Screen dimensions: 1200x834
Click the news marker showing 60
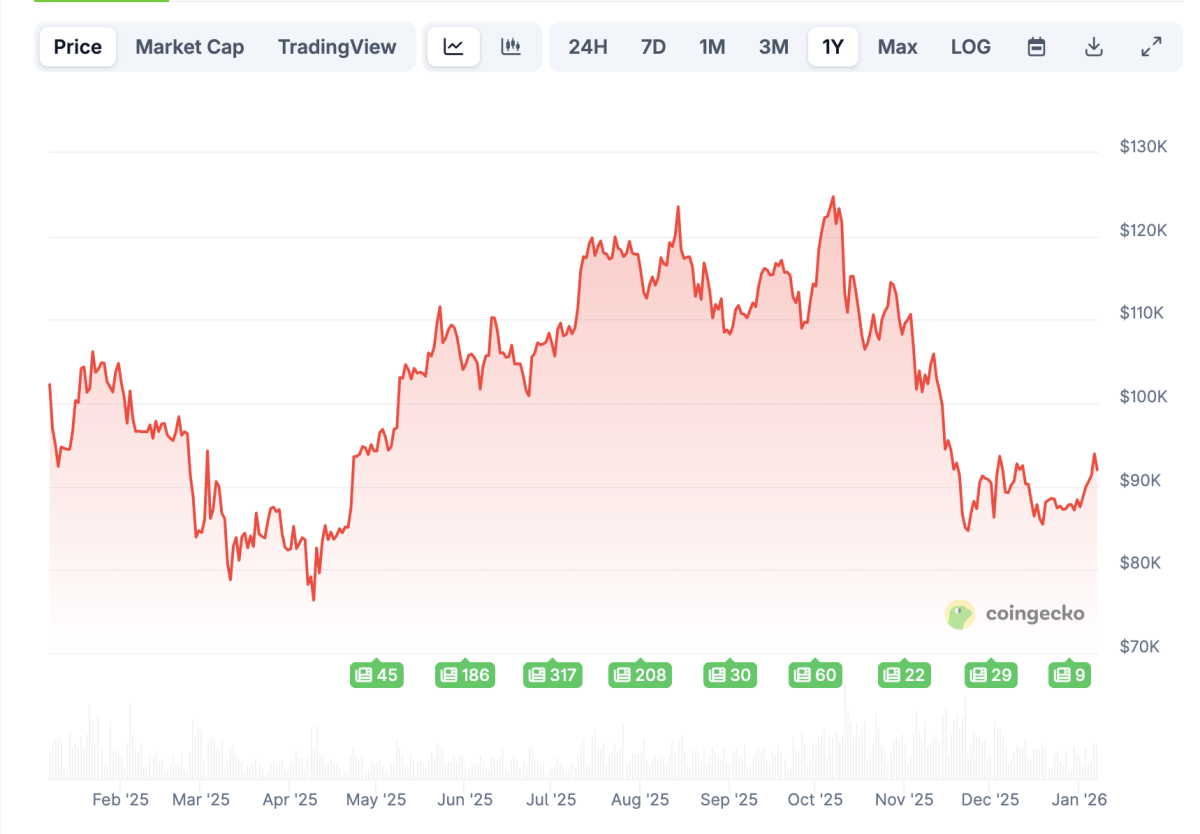click(x=815, y=674)
